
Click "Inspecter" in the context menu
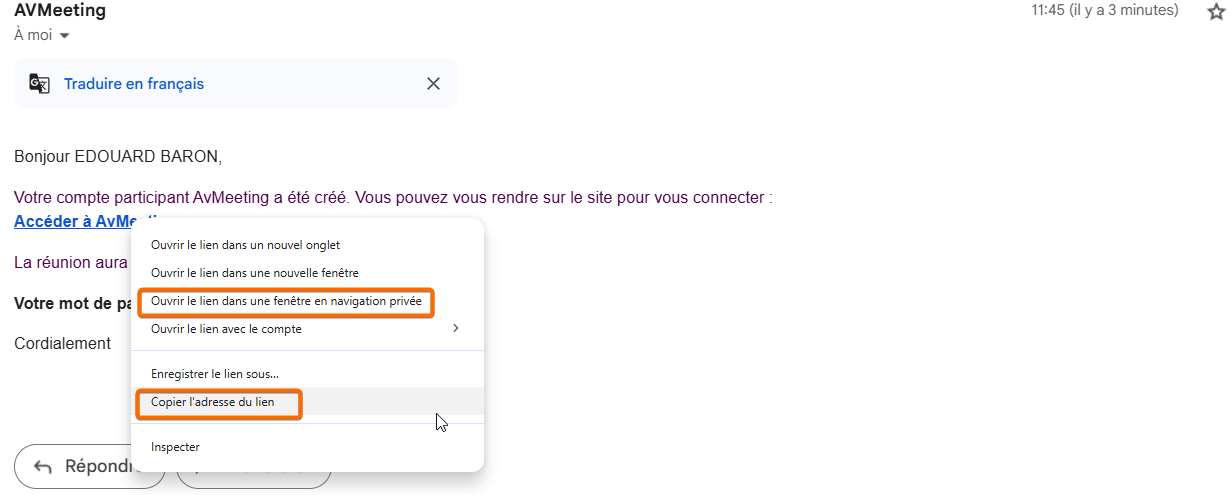[x=175, y=447]
